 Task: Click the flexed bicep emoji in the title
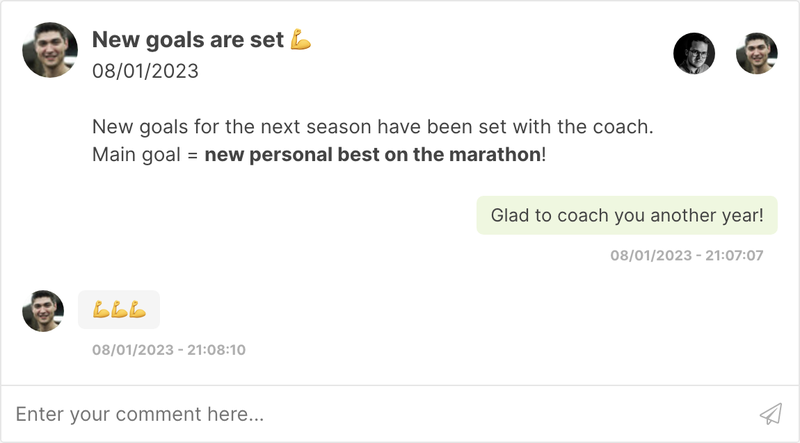(x=301, y=40)
